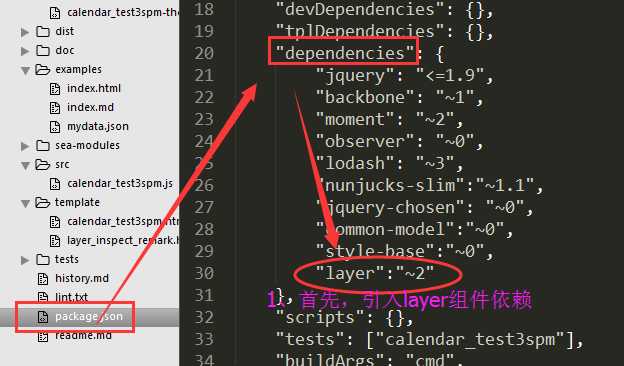The image size is (624, 366).
Task: Click the "<=1.9" version value
Action: pos(450,76)
